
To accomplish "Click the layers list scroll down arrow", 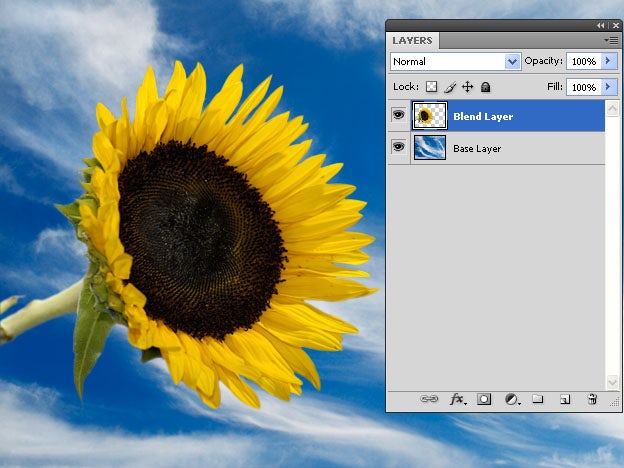I will pyautogui.click(x=612, y=382).
